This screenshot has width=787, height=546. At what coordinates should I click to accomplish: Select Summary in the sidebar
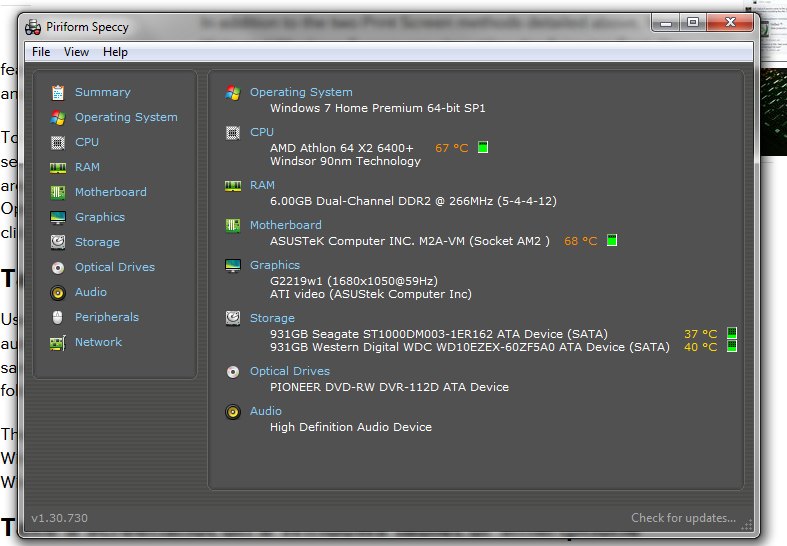coord(103,92)
